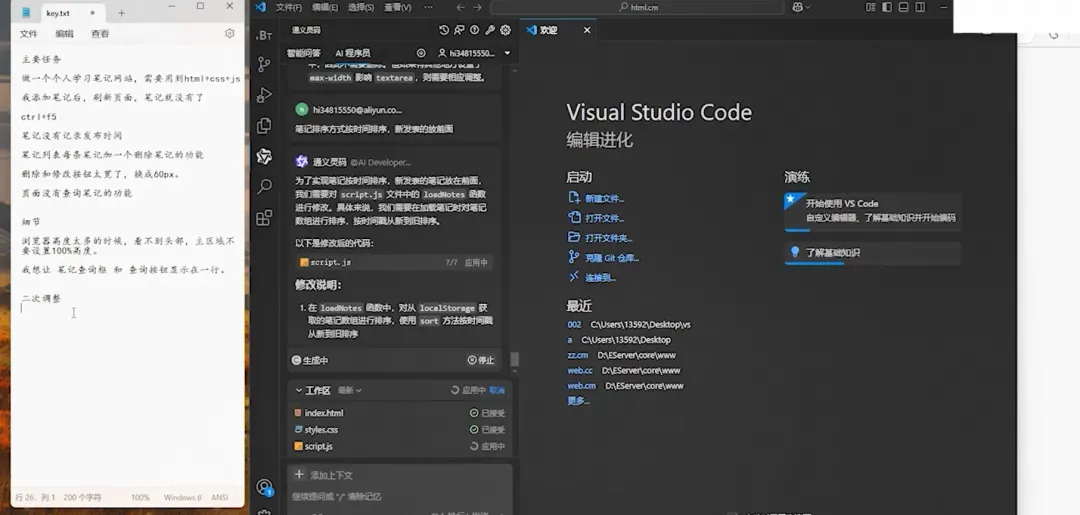This screenshot has height=515, width=1080.
Task: Open 查看(V) menu in VS Code
Action: (397, 8)
